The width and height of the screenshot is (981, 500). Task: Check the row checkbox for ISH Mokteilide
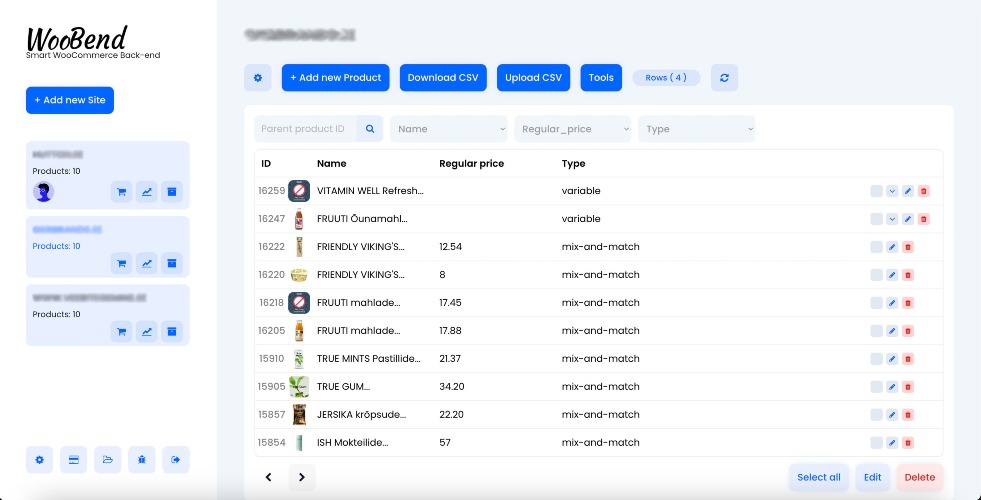coord(877,442)
